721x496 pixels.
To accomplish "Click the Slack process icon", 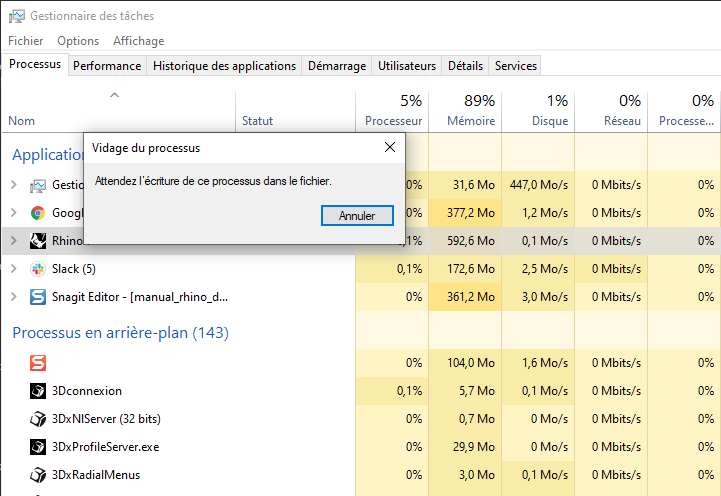I will click(38, 269).
